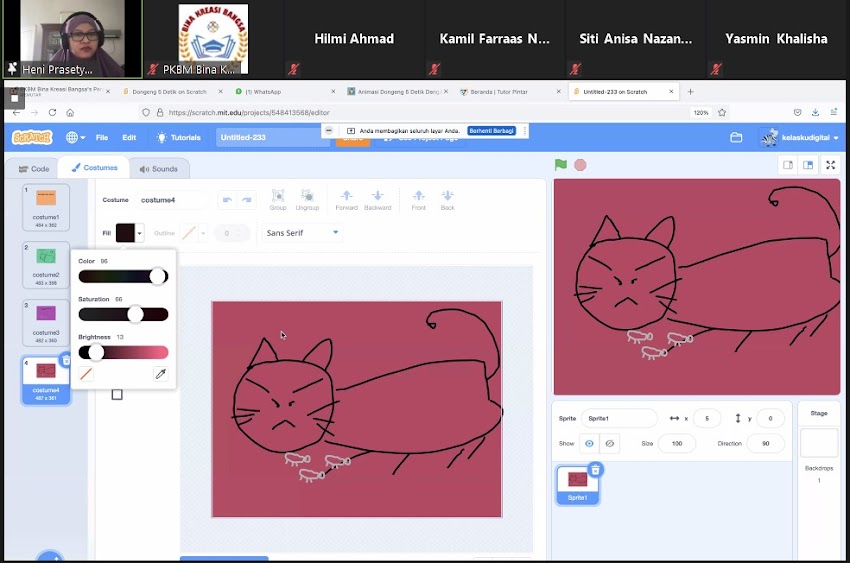Screen dimensions: 850x563
Task: Click the Sprite1 name field
Action: tap(619, 418)
